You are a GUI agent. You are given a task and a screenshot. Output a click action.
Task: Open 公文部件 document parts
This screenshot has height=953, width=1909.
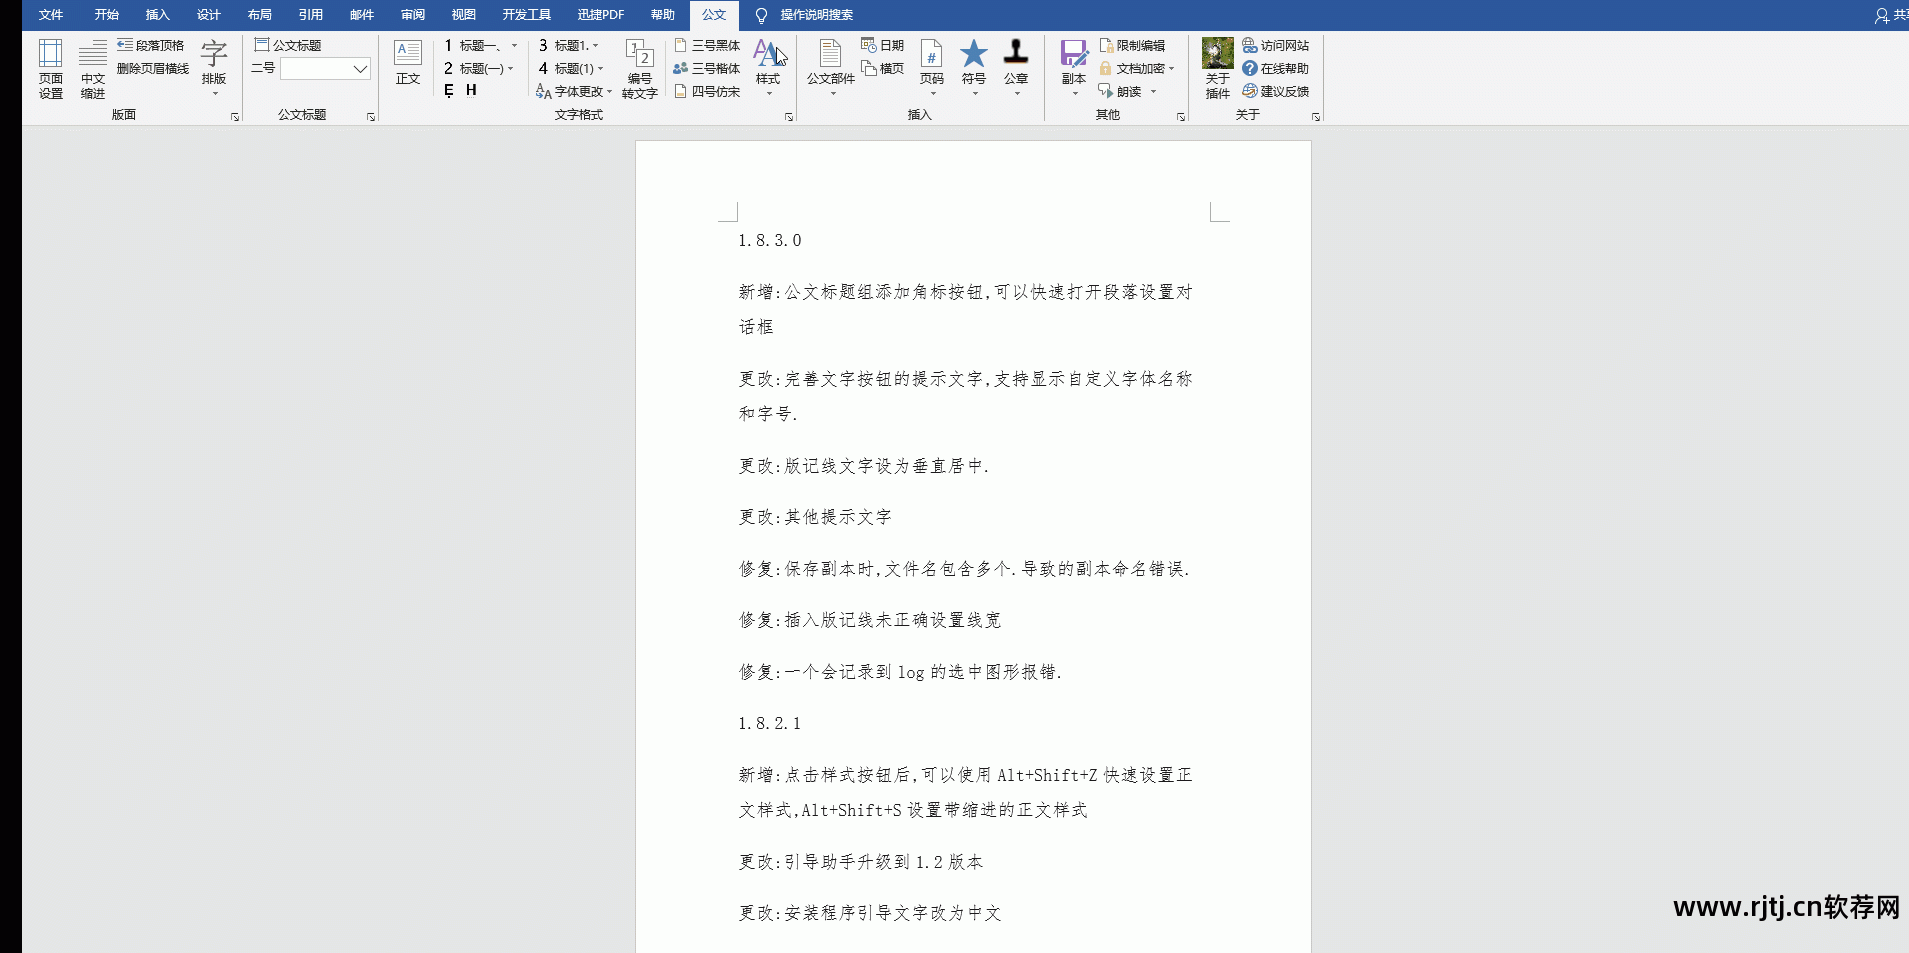pos(829,65)
